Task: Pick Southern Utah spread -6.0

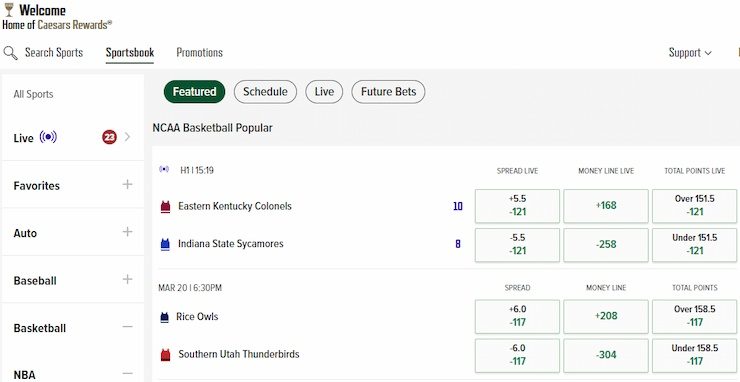Action: 517,355
